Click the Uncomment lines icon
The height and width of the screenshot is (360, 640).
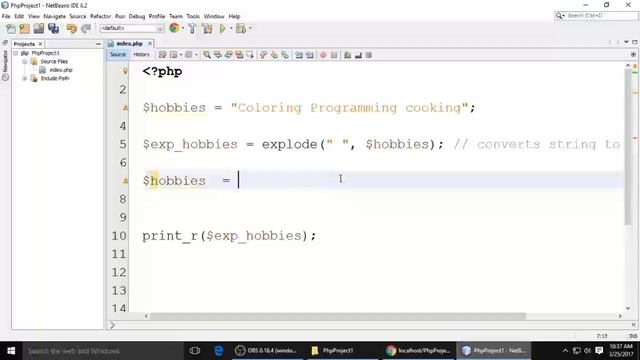[358, 55]
